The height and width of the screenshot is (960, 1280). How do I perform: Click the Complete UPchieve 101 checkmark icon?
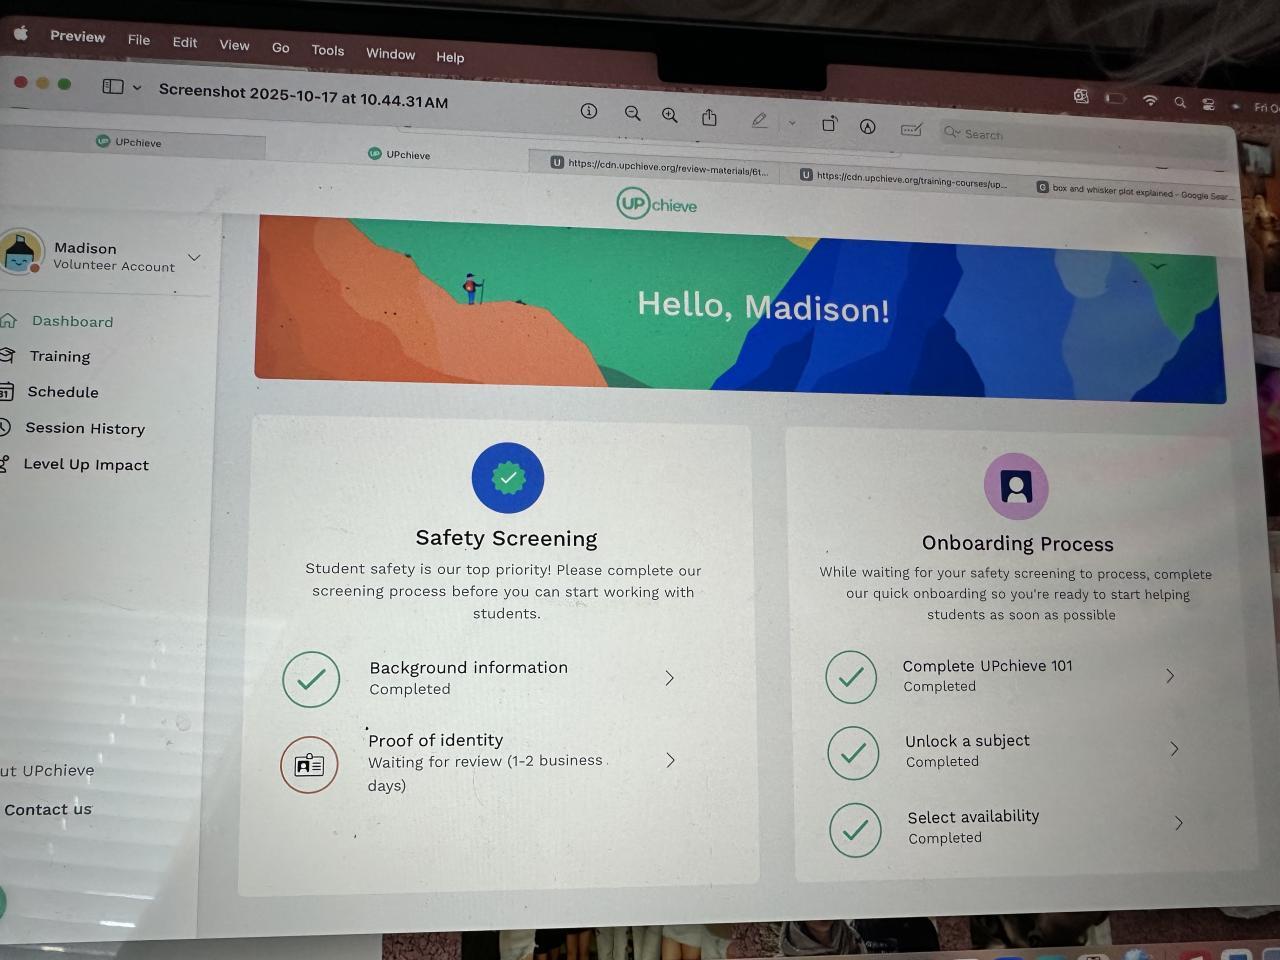(851, 677)
